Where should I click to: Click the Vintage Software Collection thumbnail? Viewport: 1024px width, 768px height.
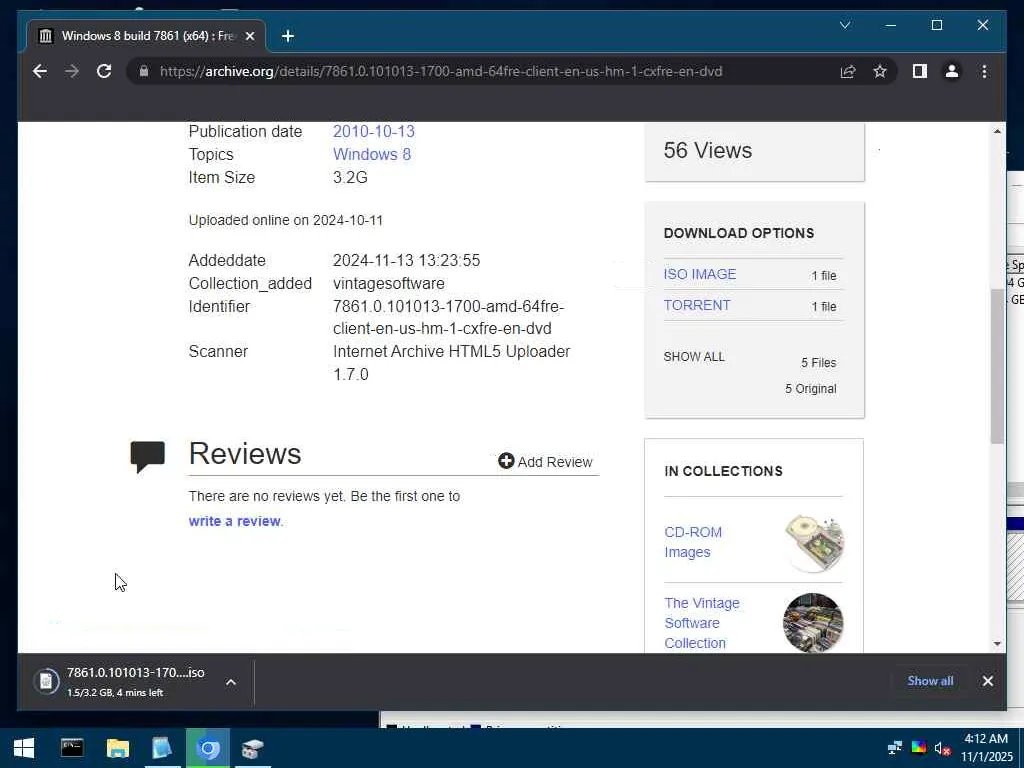click(x=813, y=622)
